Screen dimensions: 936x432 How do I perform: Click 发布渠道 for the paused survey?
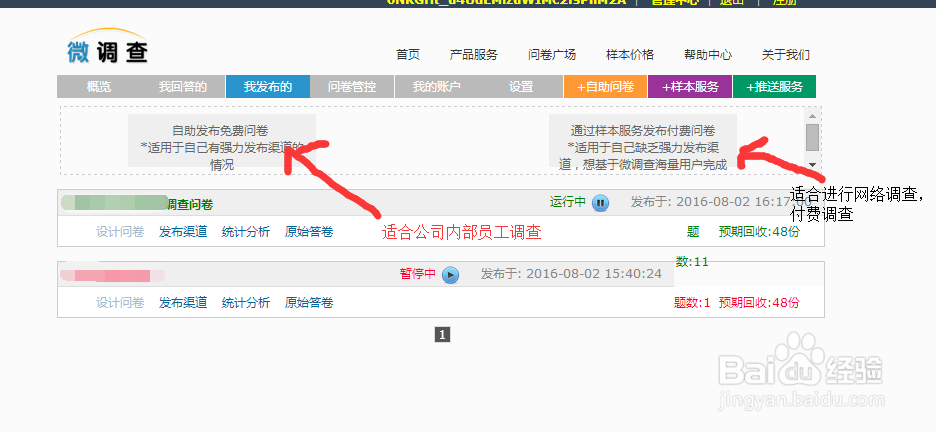tap(183, 303)
